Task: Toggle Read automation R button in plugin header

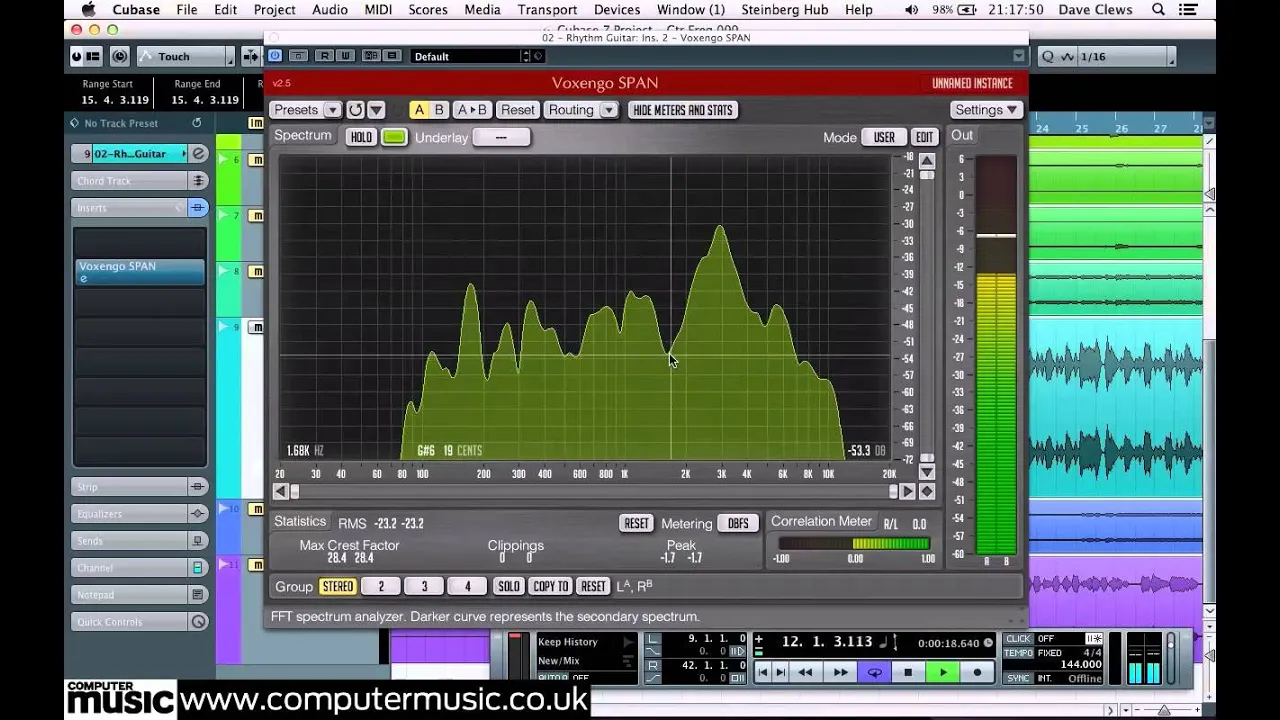Action: coord(324,56)
